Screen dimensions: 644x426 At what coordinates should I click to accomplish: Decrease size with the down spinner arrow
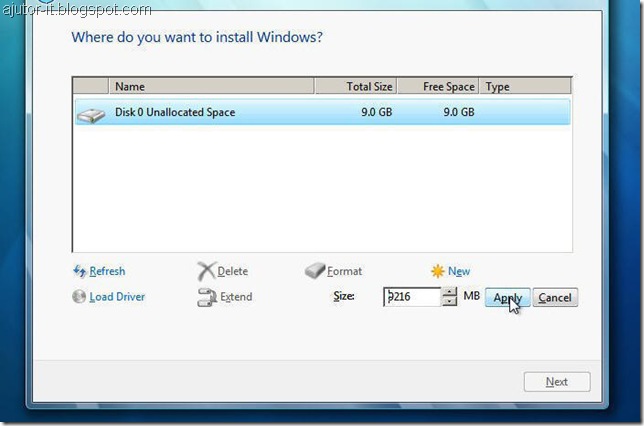450,302
